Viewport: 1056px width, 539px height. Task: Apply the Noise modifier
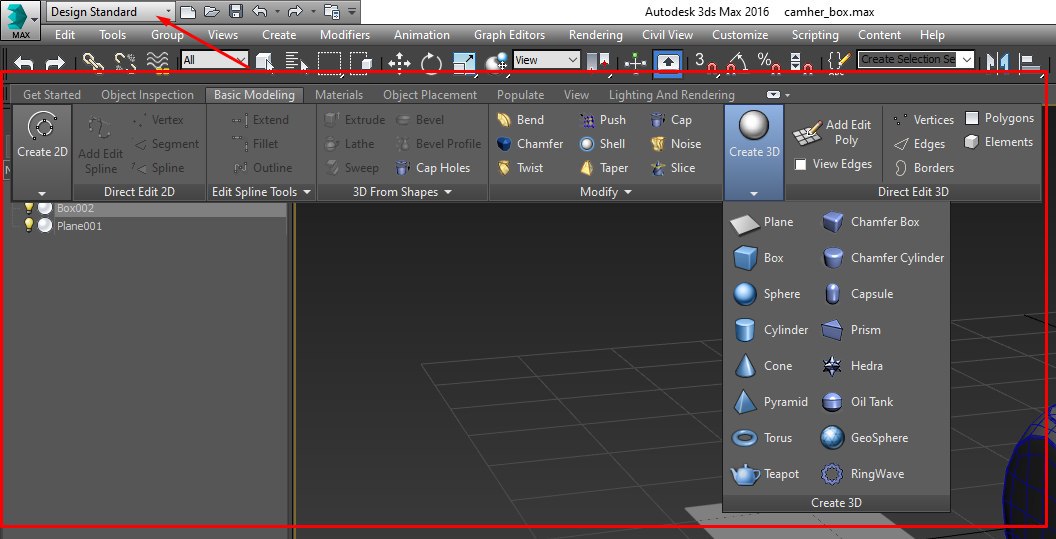(676, 144)
